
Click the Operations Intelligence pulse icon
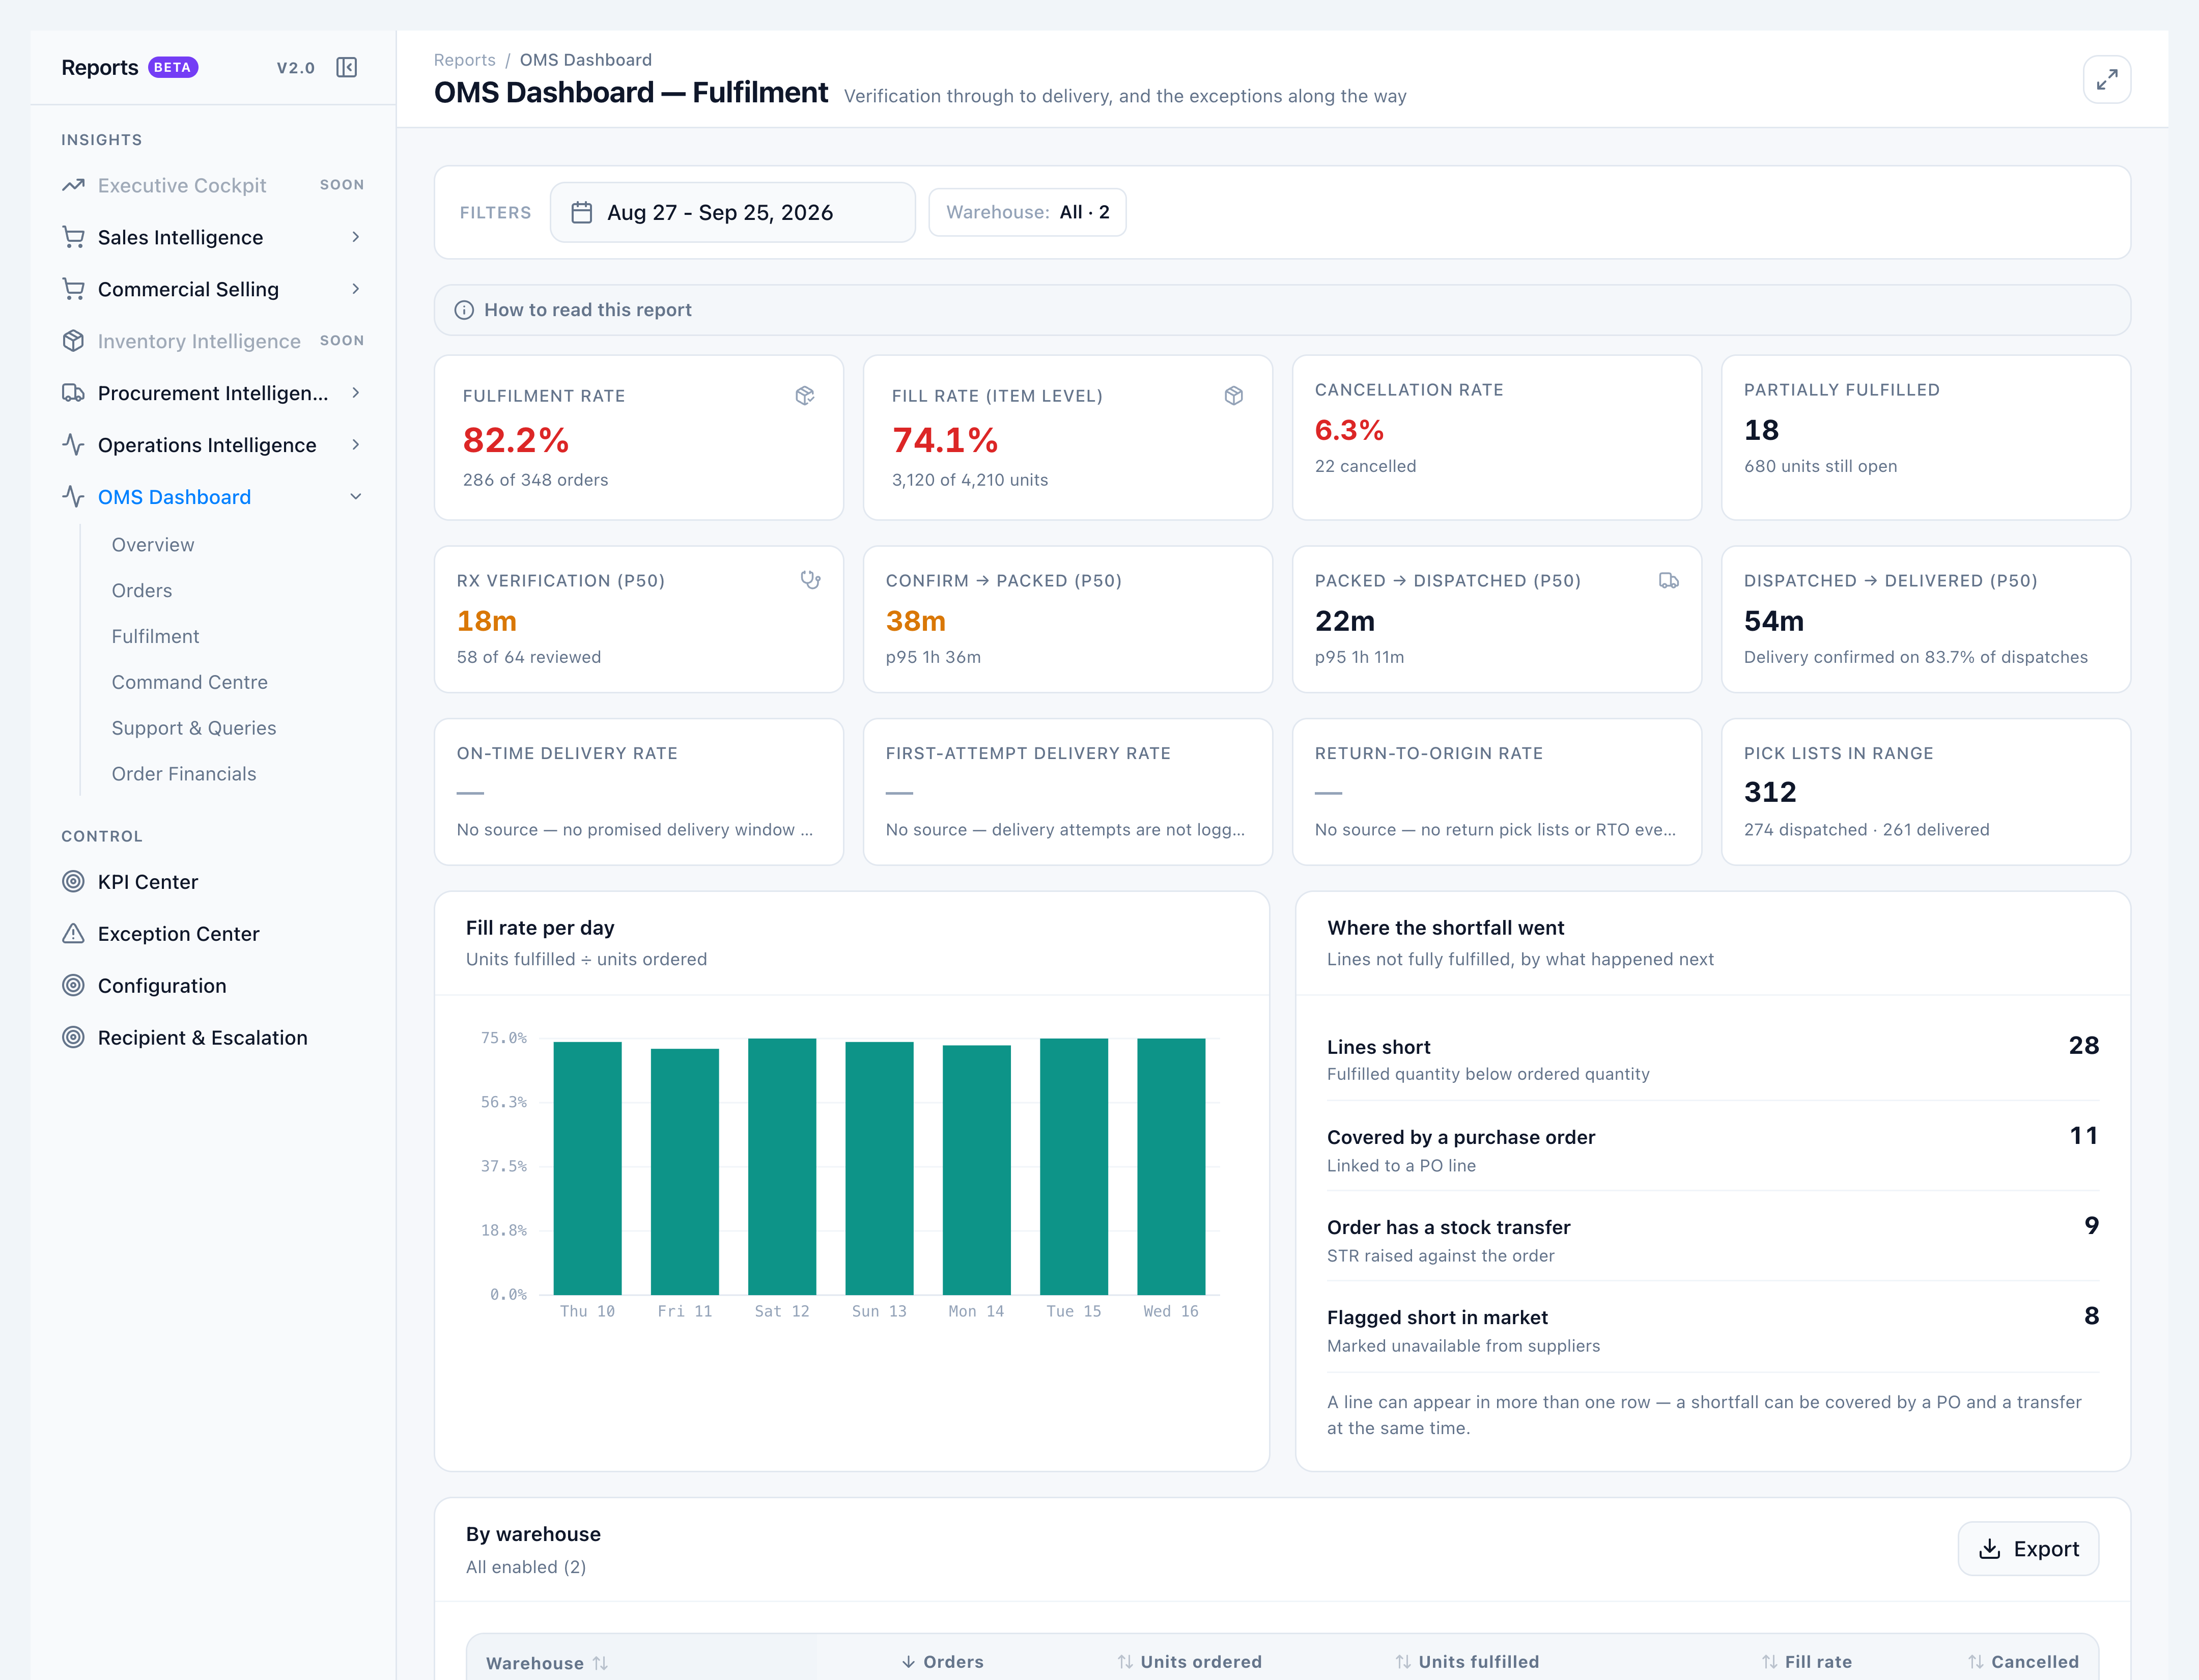tap(73, 445)
